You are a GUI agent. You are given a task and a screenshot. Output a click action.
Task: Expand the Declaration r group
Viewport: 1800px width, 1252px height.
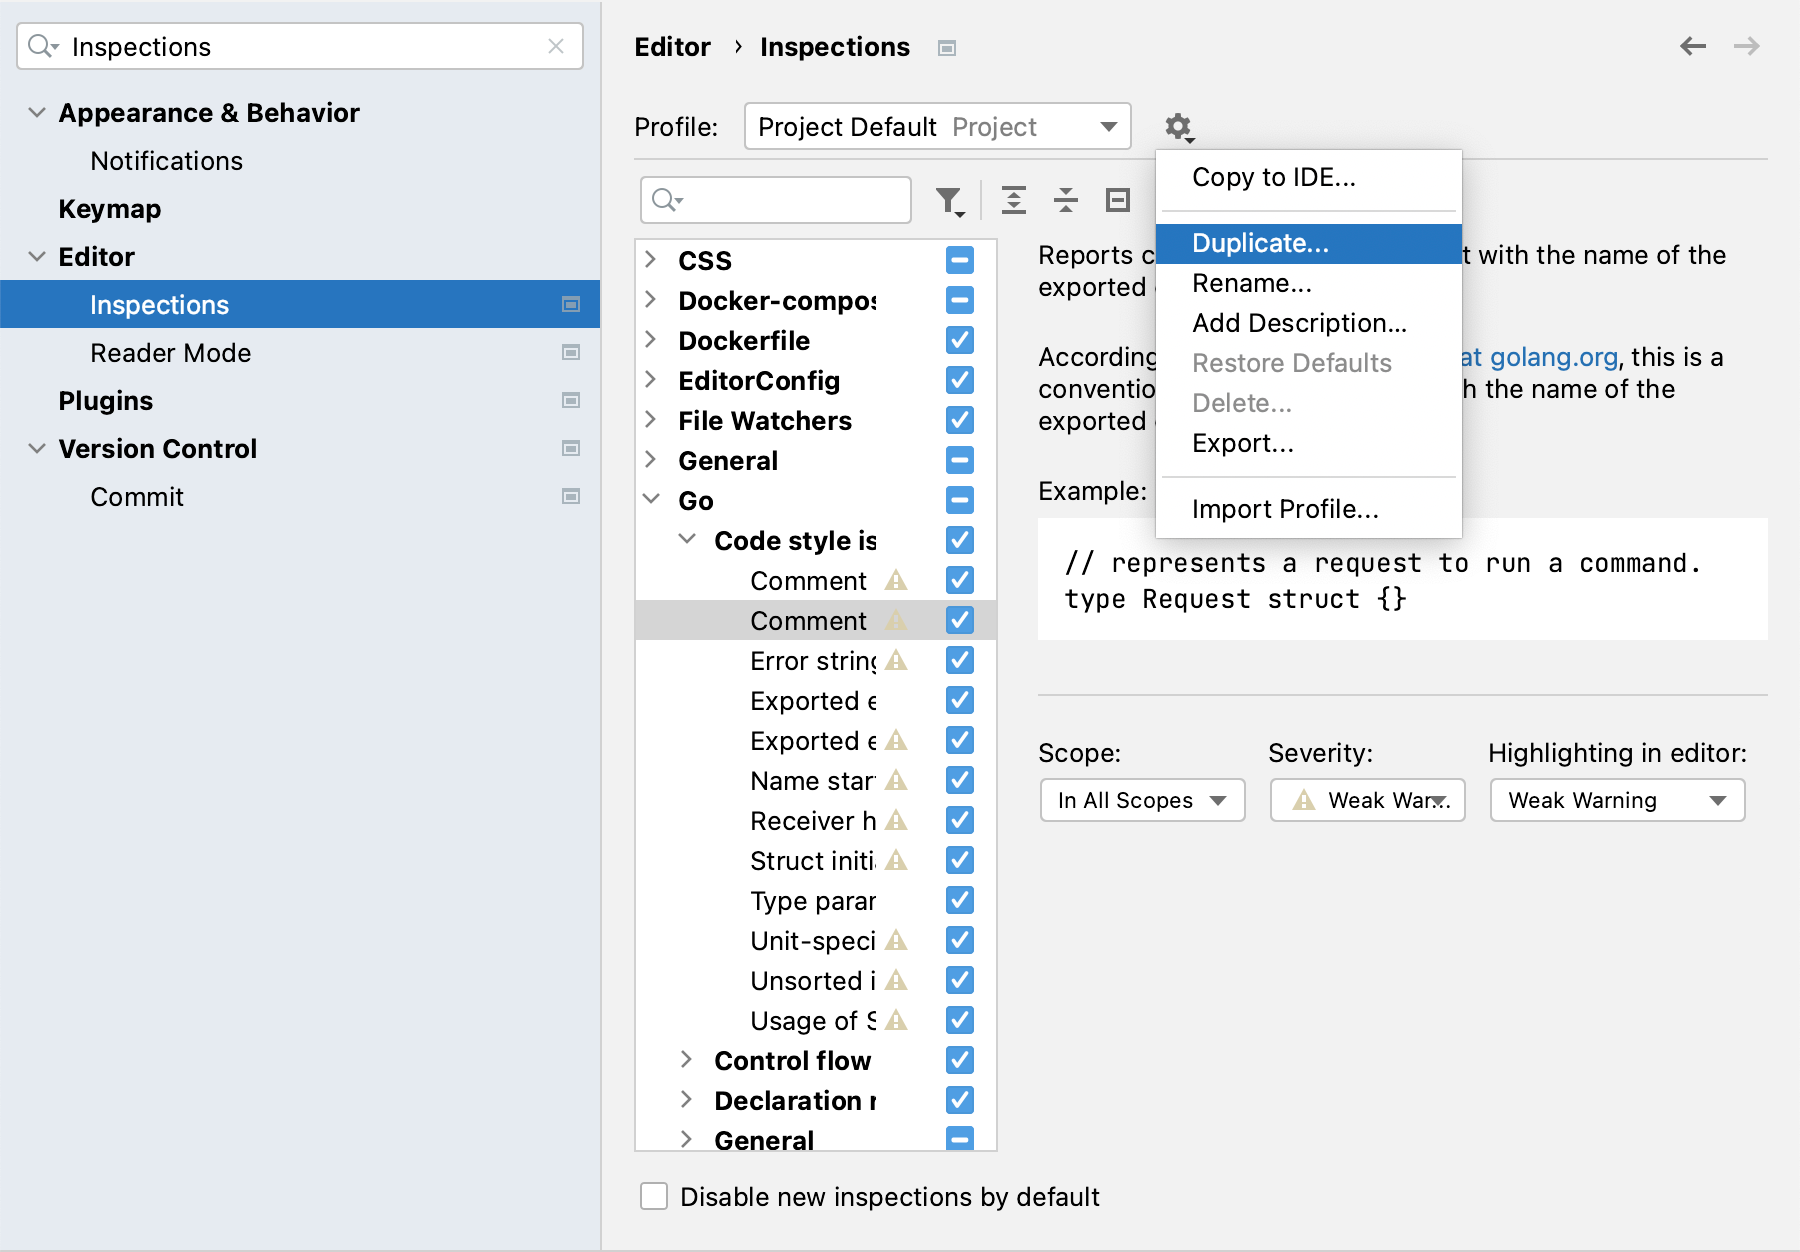[x=687, y=1100]
